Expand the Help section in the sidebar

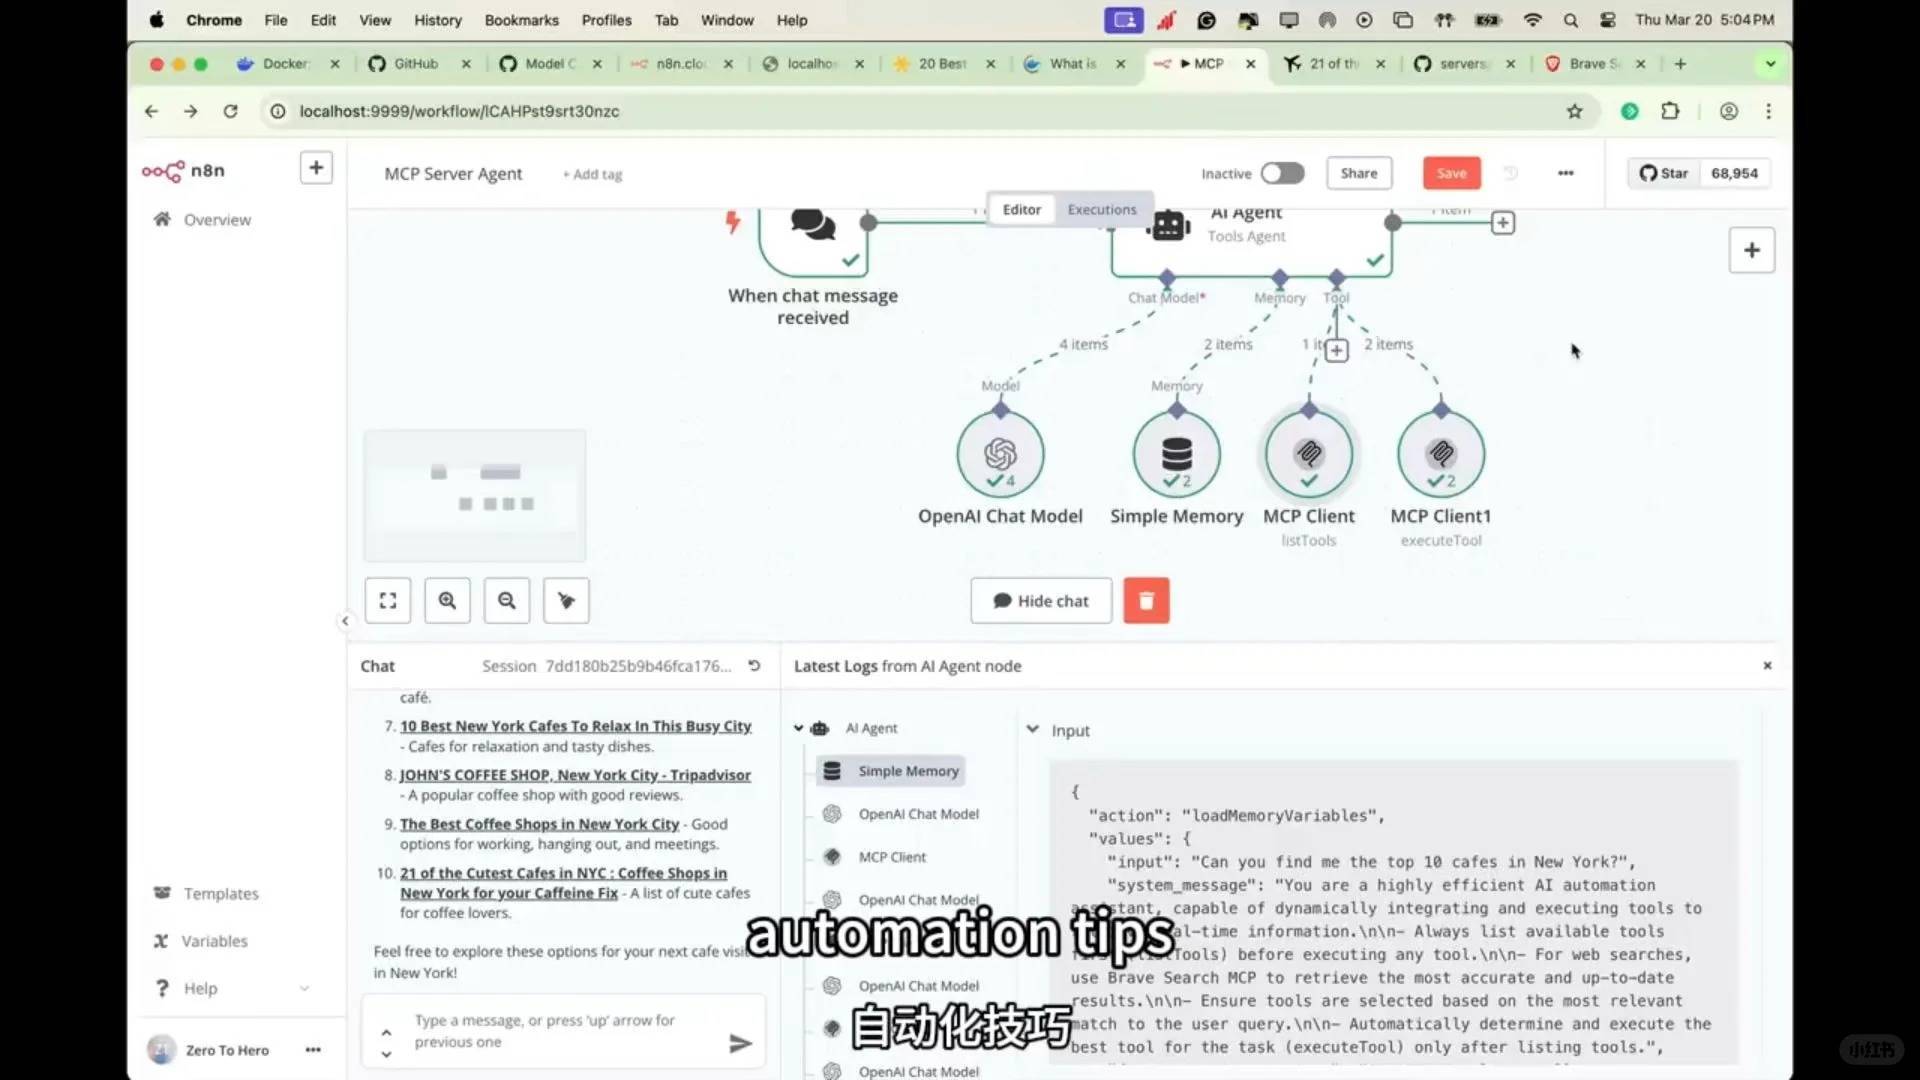[x=303, y=988]
